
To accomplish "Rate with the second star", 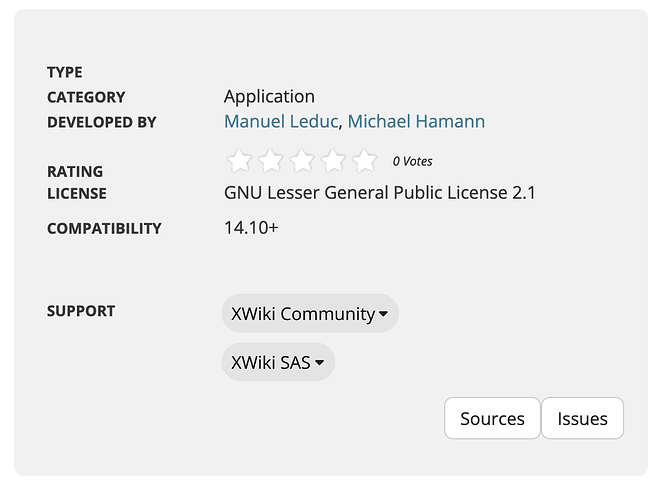I will (x=271, y=160).
